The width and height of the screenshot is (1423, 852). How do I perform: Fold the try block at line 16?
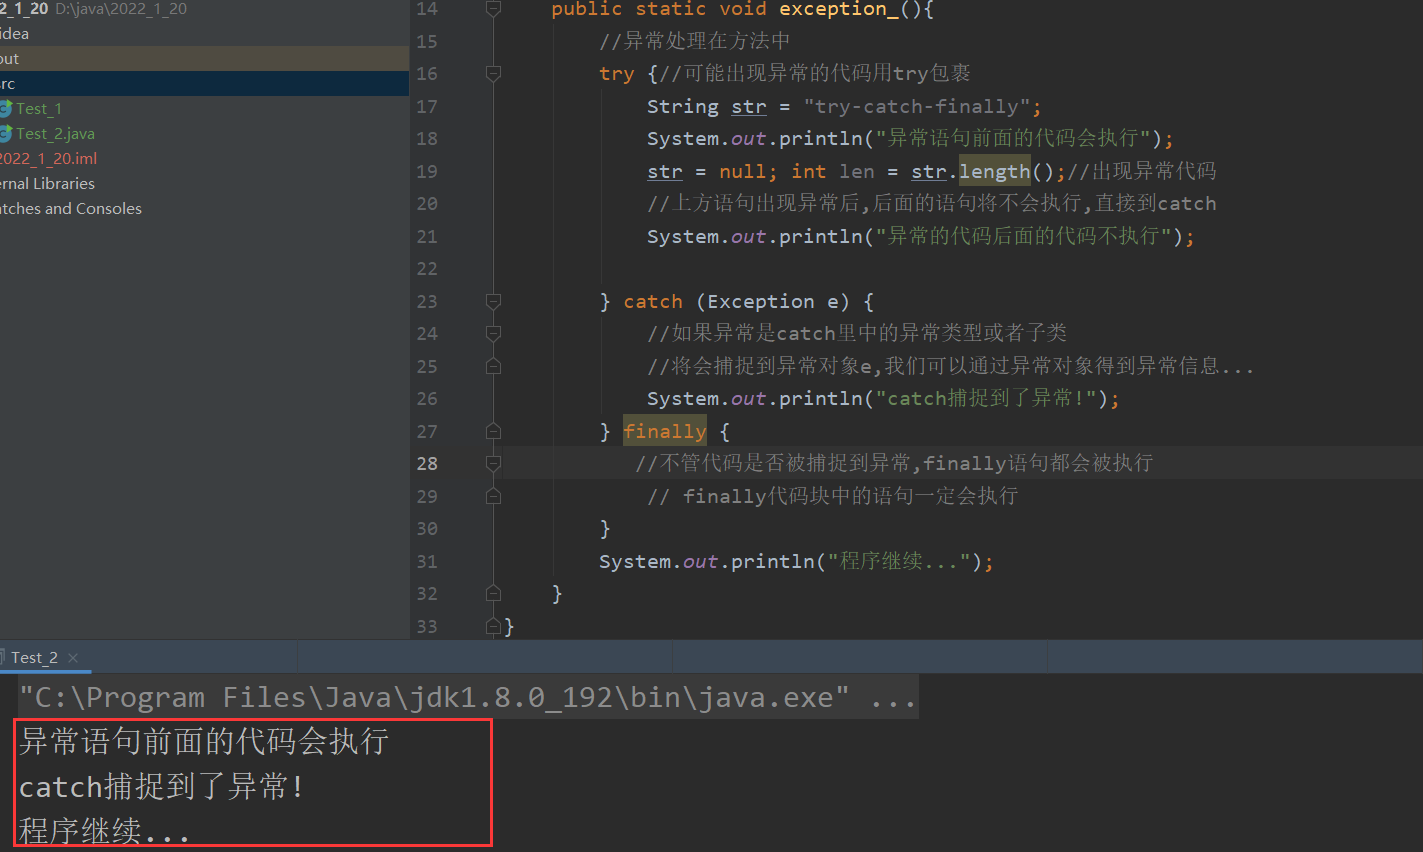(493, 74)
